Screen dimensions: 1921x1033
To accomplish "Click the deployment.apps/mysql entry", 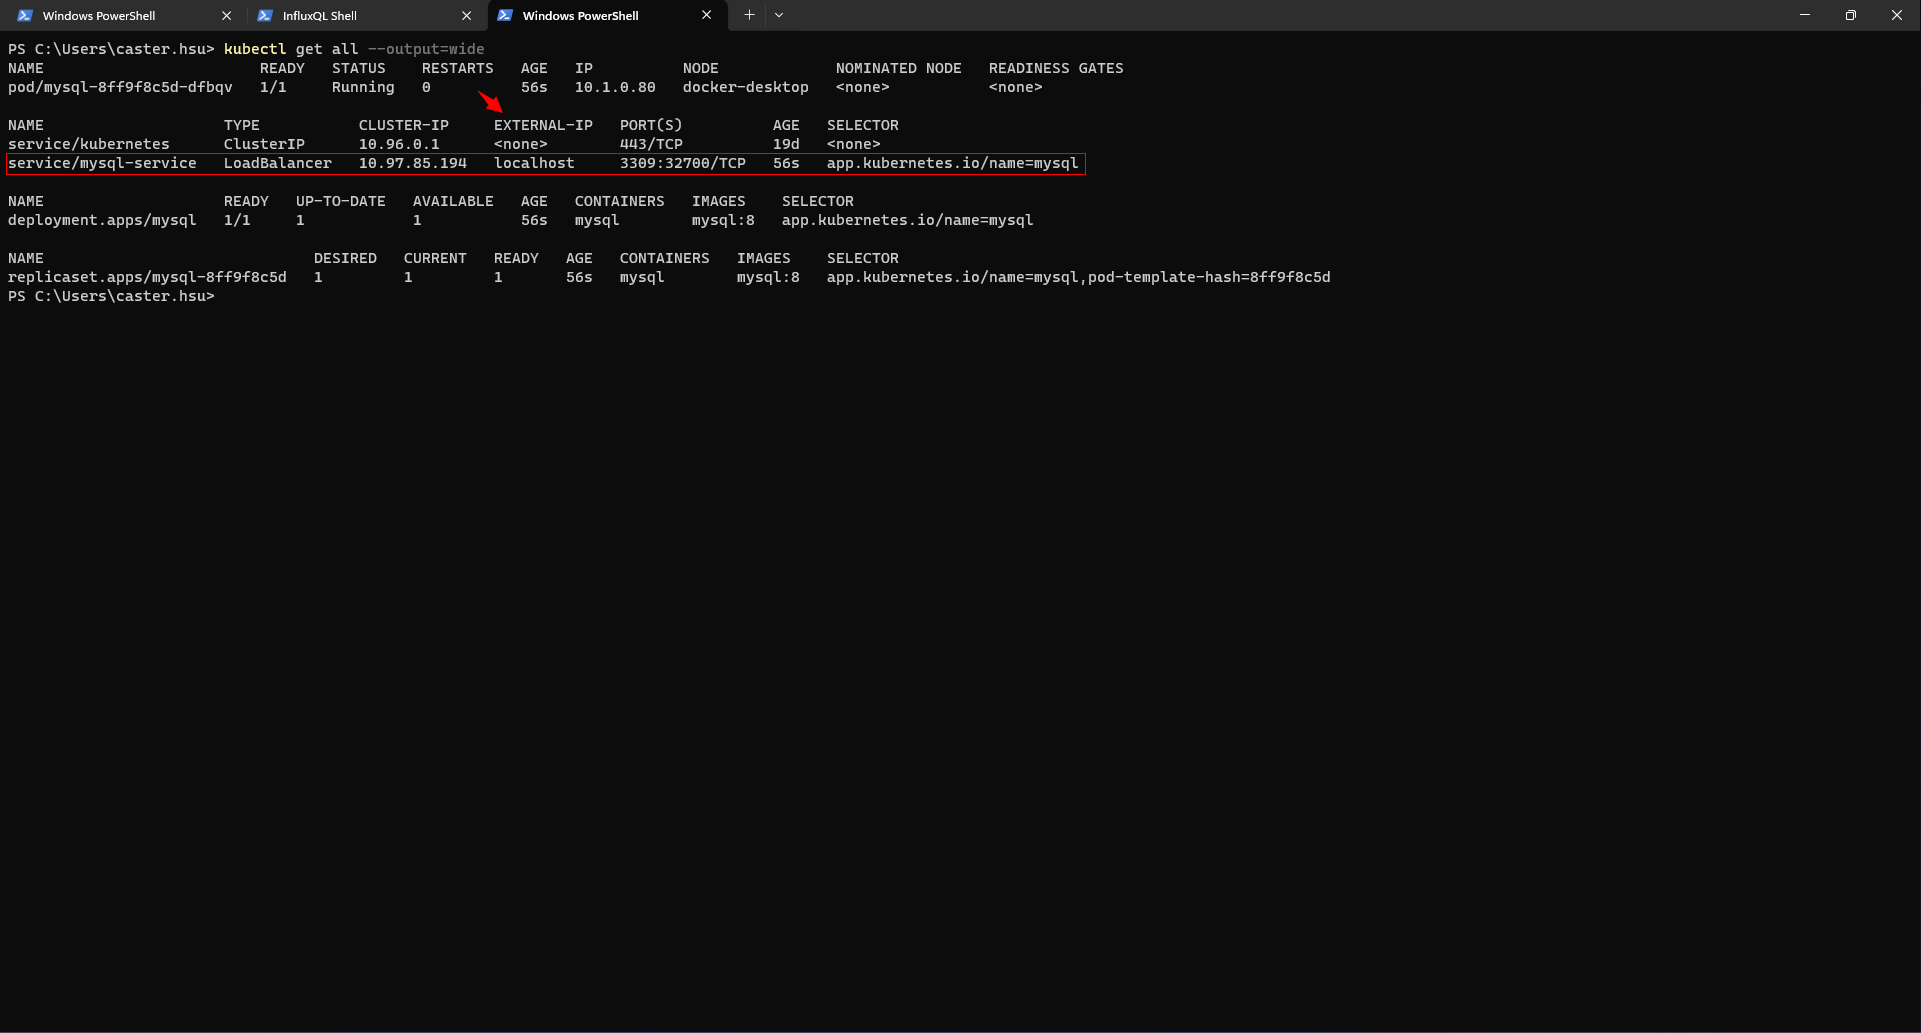I will click(x=102, y=220).
